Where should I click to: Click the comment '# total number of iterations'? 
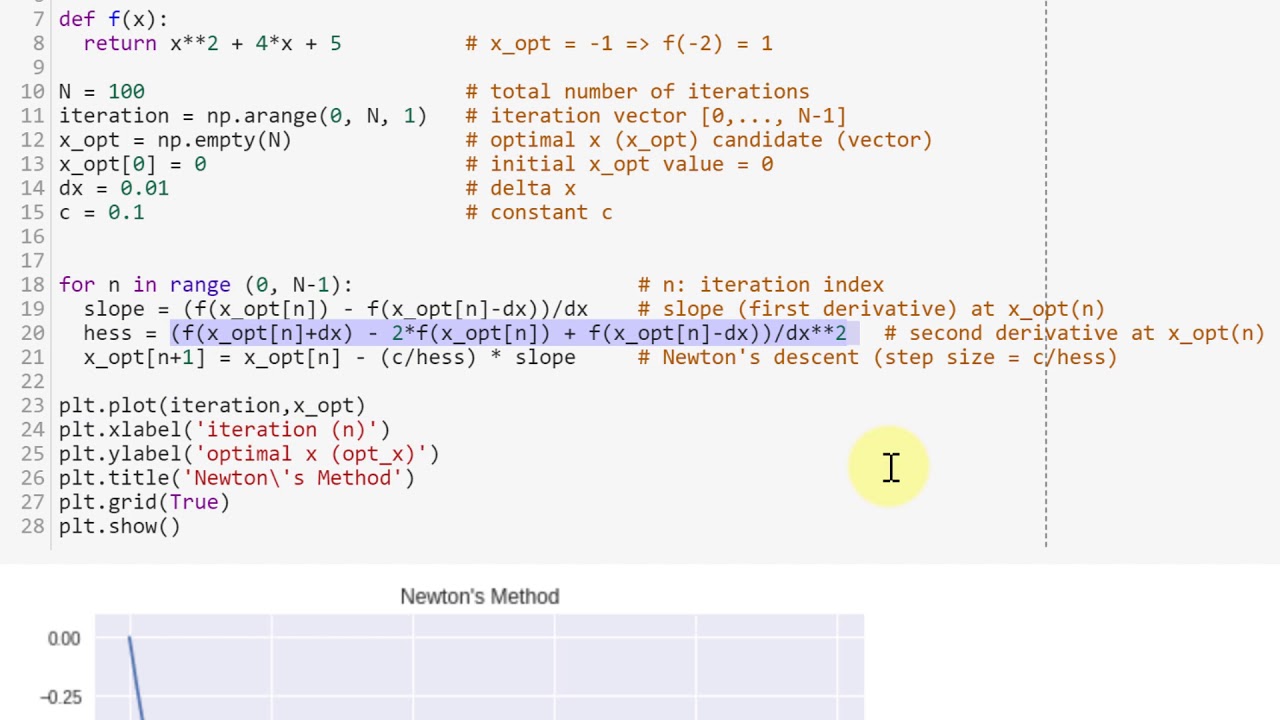tap(637, 91)
